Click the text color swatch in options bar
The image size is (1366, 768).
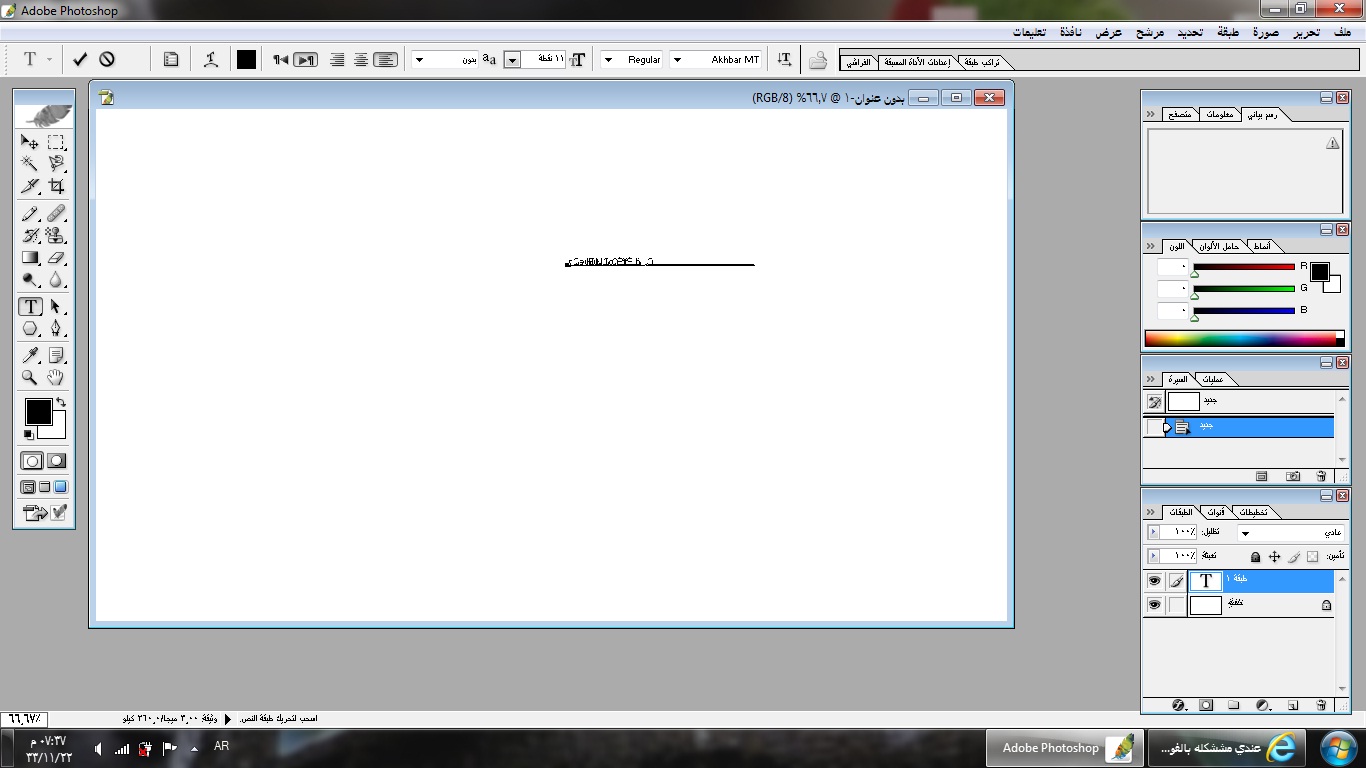[246, 60]
